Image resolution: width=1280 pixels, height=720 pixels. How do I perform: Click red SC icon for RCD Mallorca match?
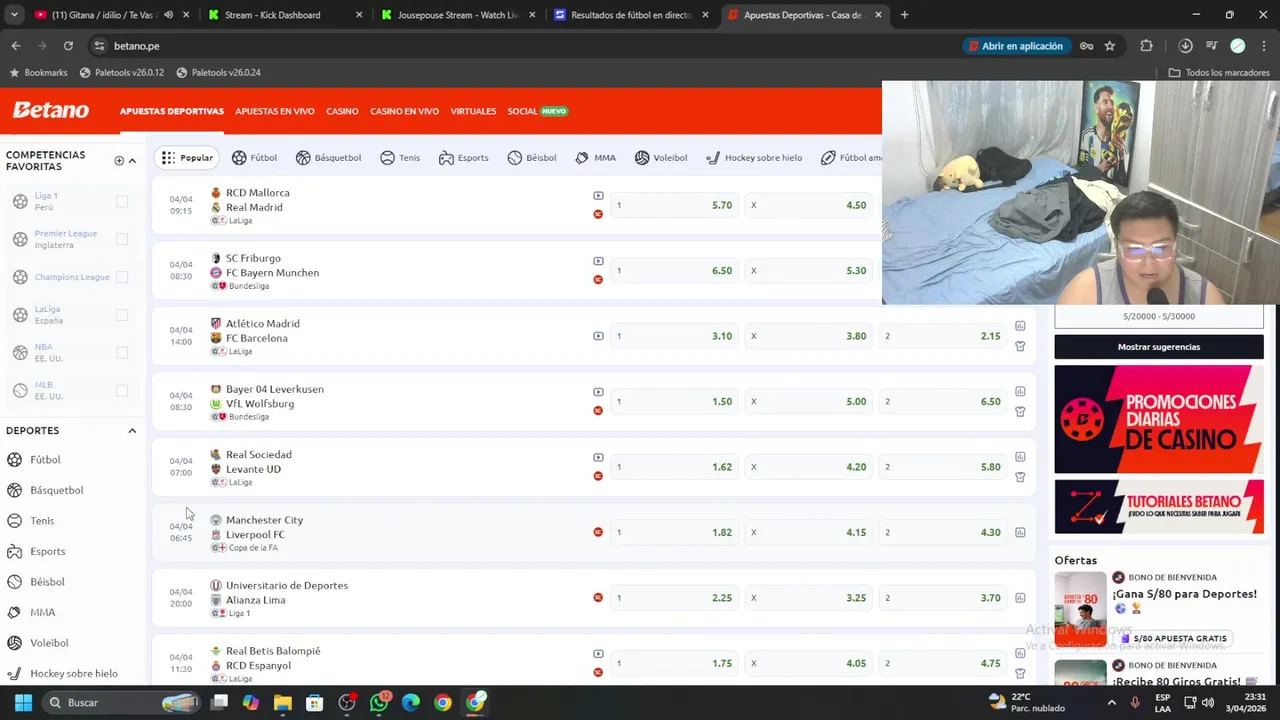pyautogui.click(x=598, y=214)
